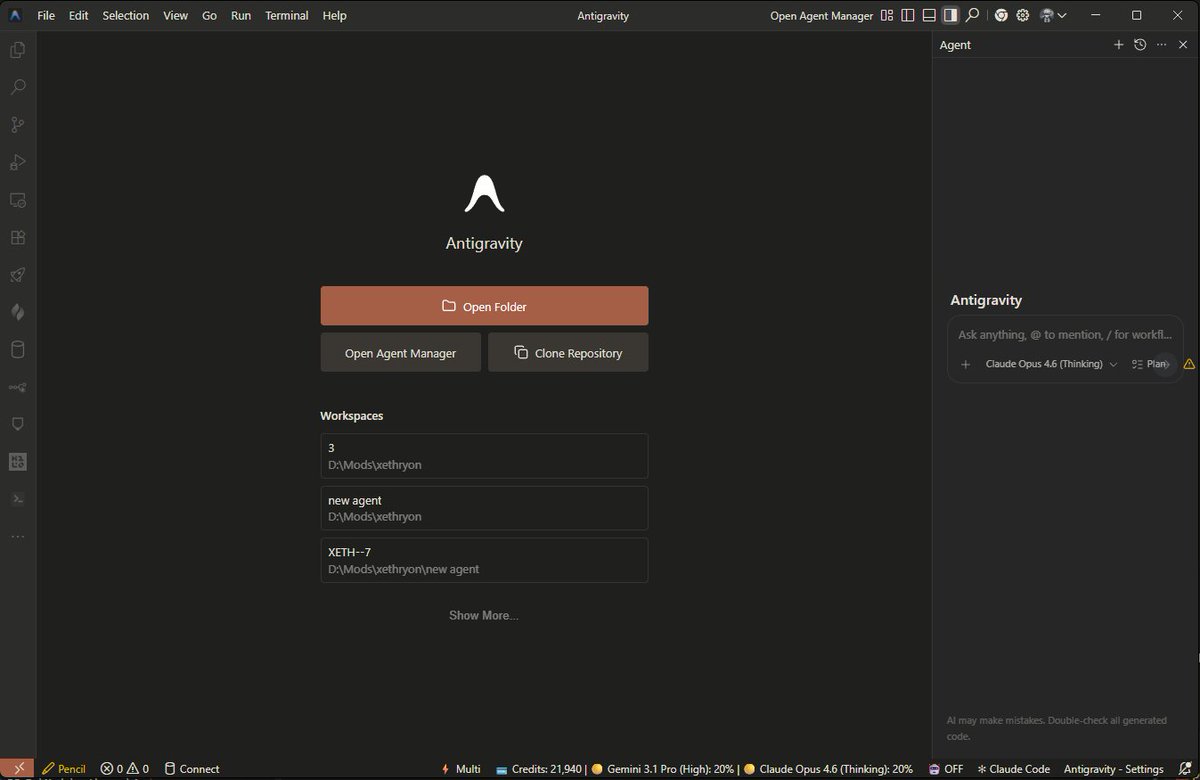
Task: Open the Run menu
Action: click(x=241, y=15)
